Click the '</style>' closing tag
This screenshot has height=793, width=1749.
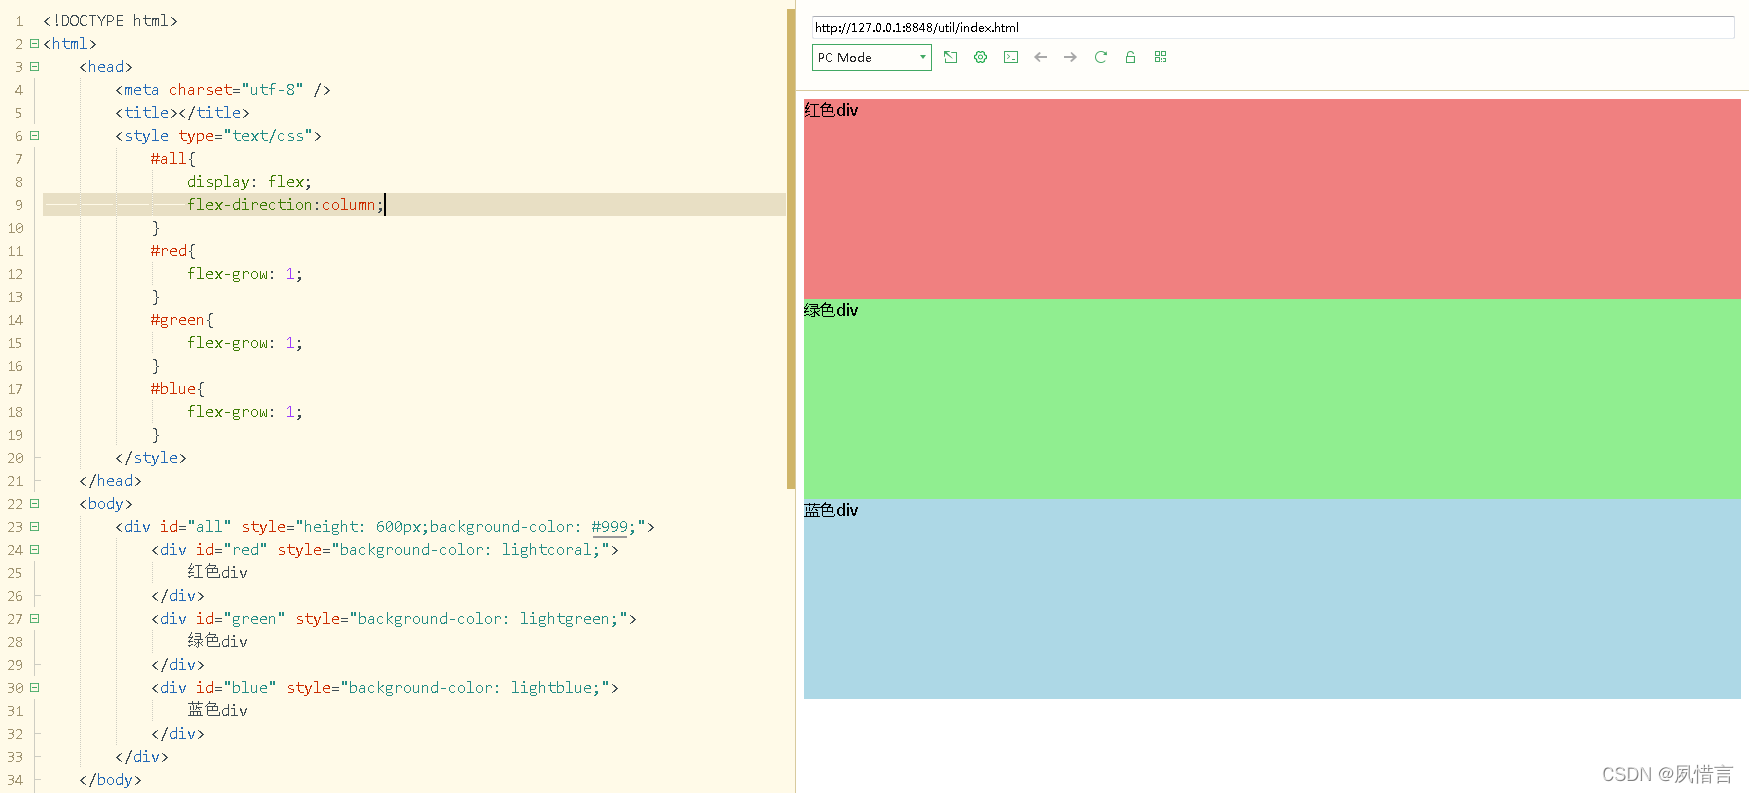click(151, 458)
